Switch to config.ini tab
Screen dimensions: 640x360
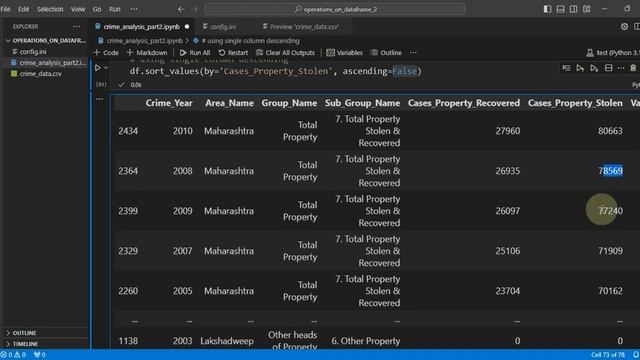(x=223, y=27)
